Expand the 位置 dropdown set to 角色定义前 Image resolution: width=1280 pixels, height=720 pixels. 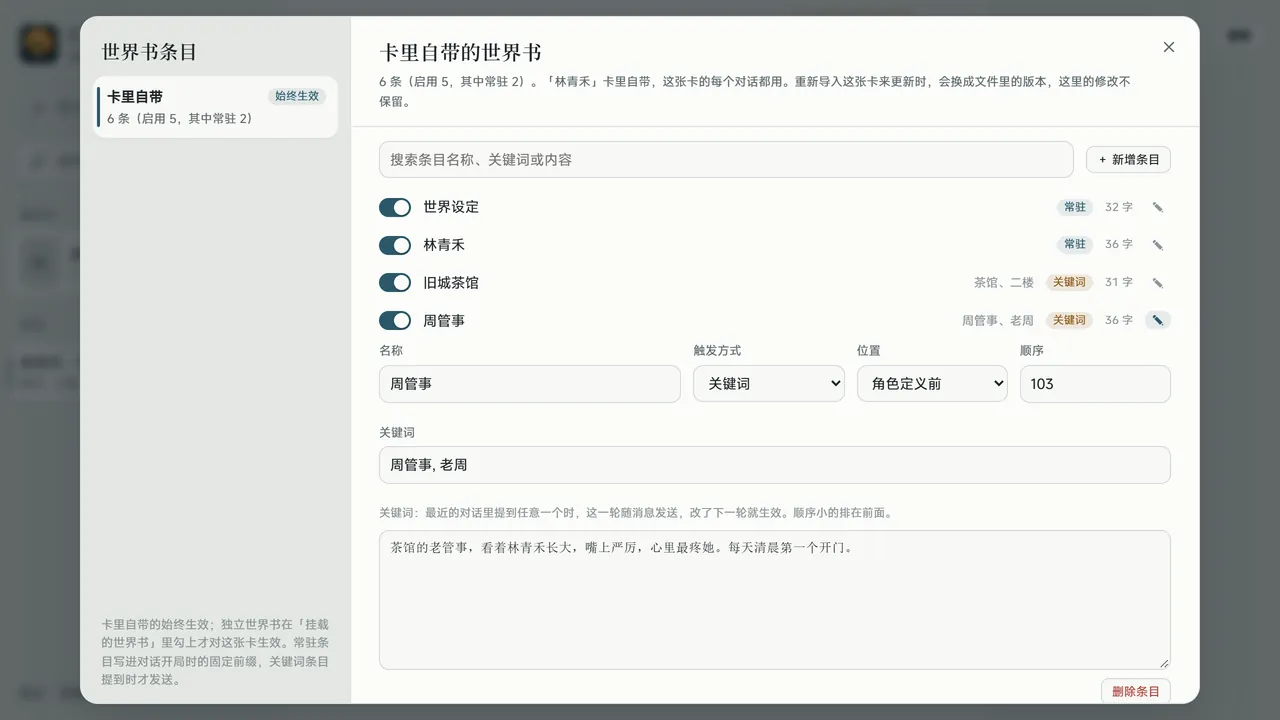point(932,384)
